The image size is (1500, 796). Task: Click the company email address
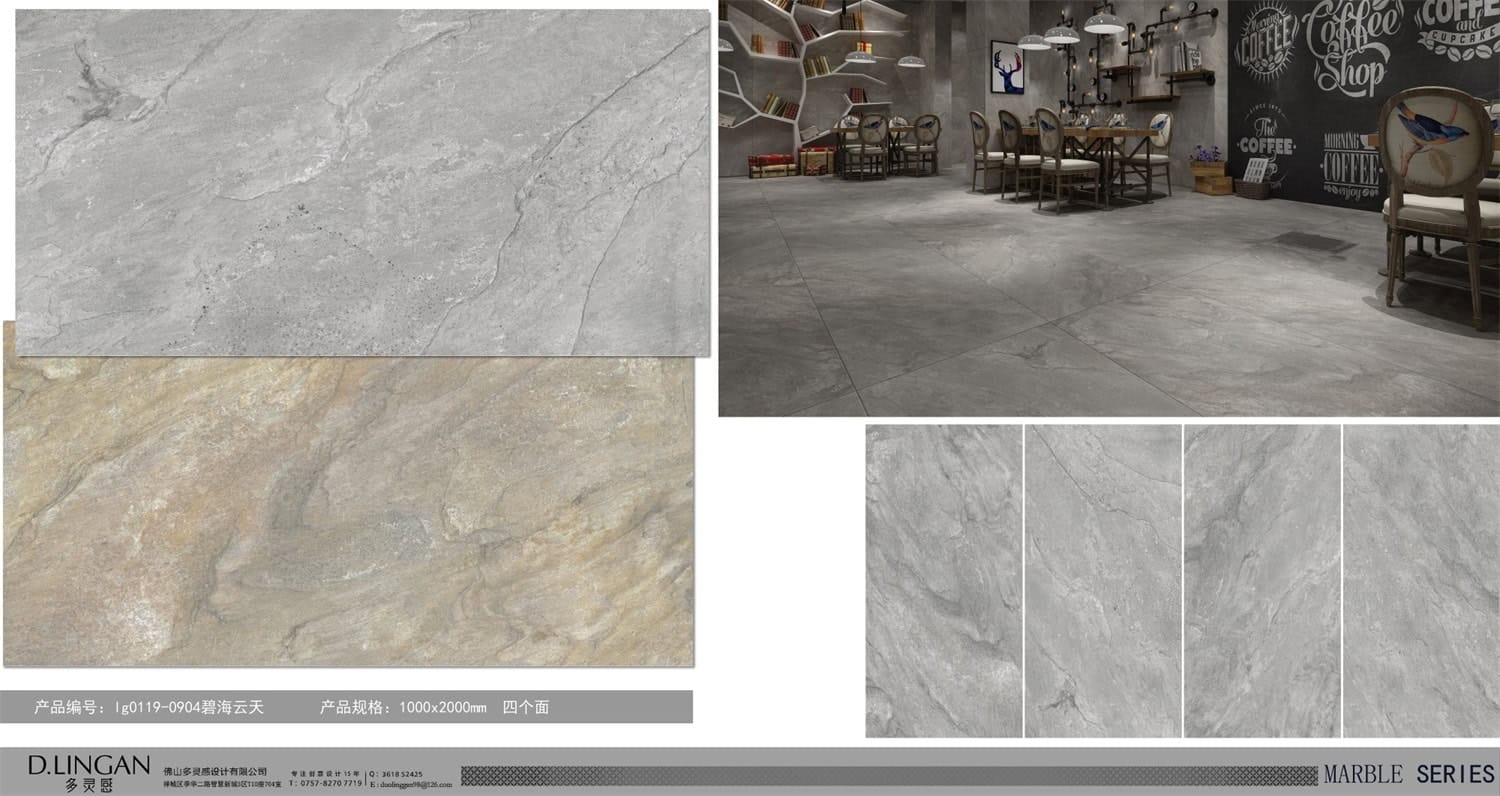[x=416, y=785]
